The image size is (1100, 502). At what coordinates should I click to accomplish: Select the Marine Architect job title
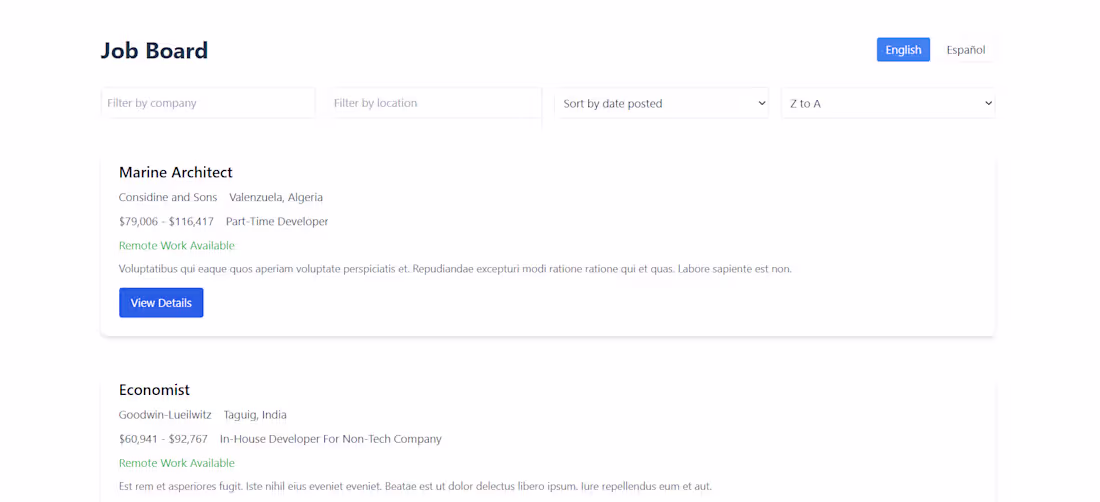pos(175,172)
